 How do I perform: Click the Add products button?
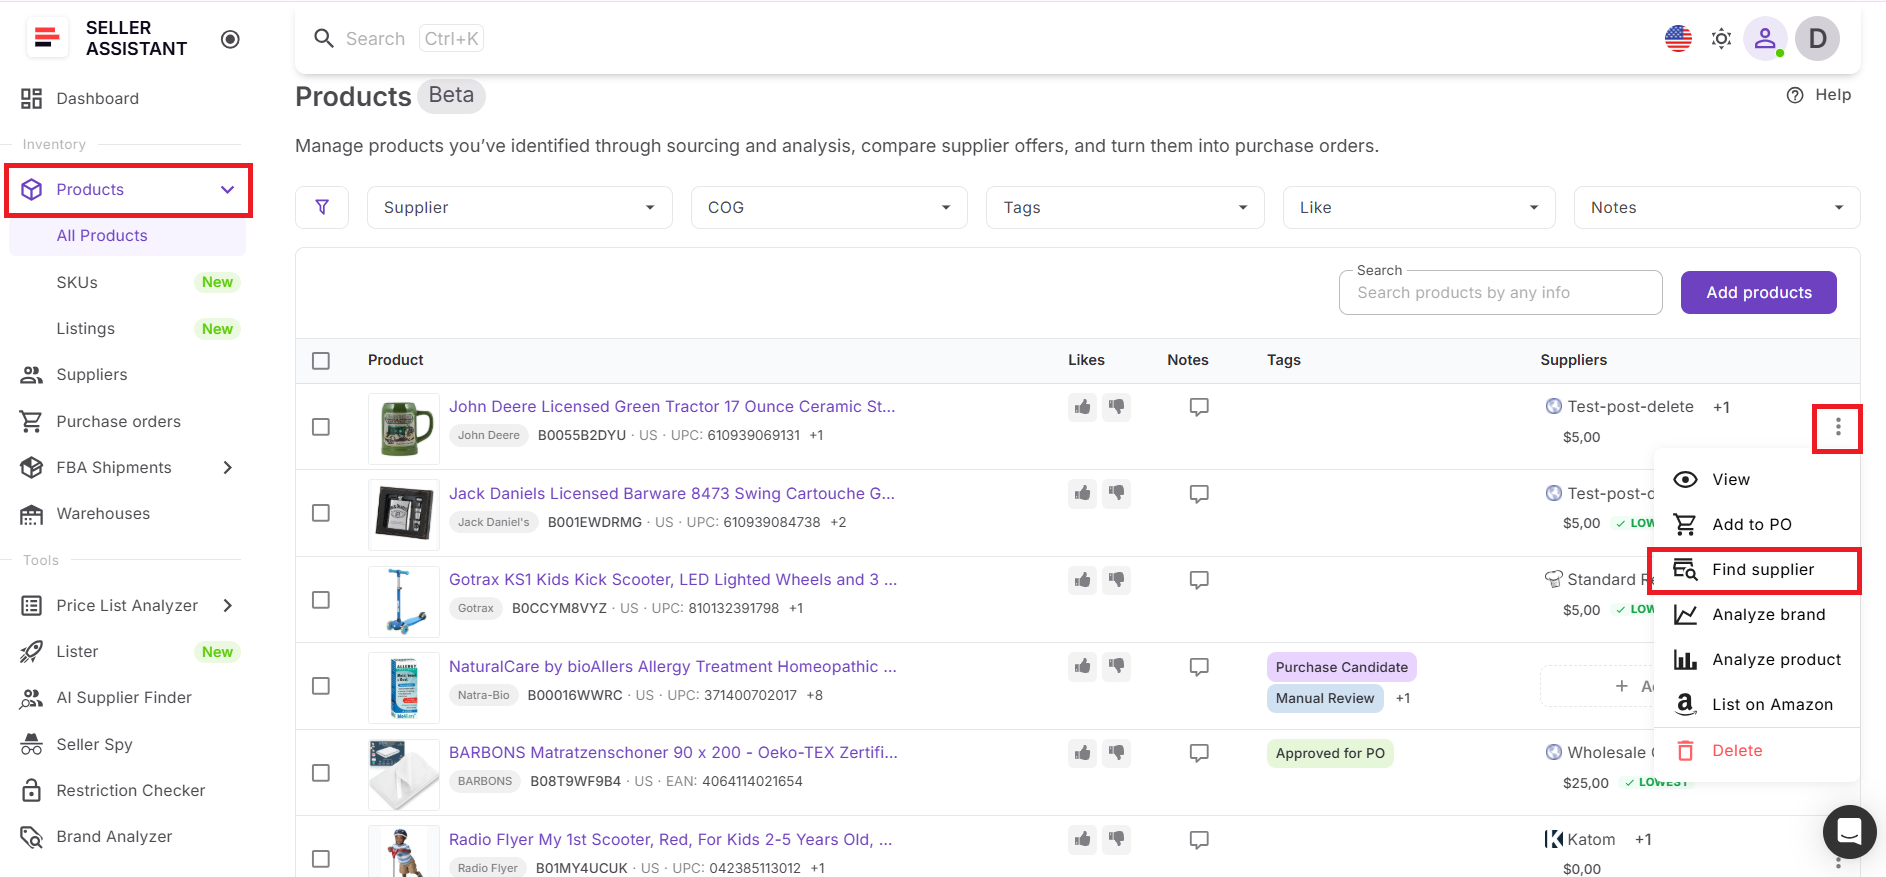[1758, 293]
